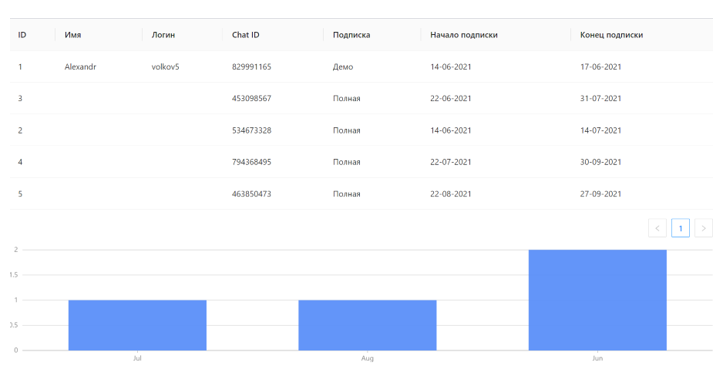This screenshot has height=381, width=723.
Task: Click the Логин column header
Action: 163,35
